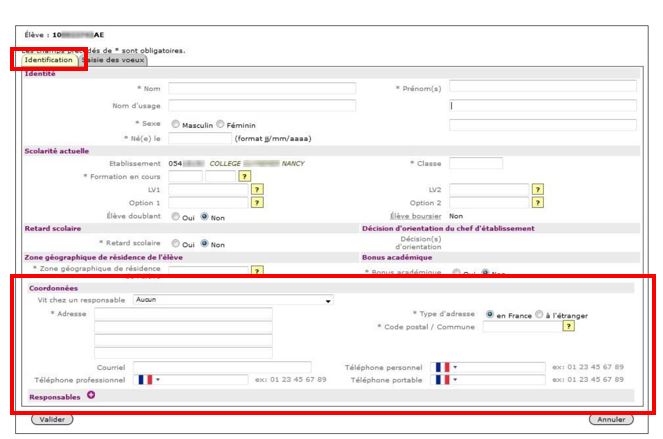Select the Identification tab
The height and width of the screenshot is (439, 663).
click(x=48, y=60)
